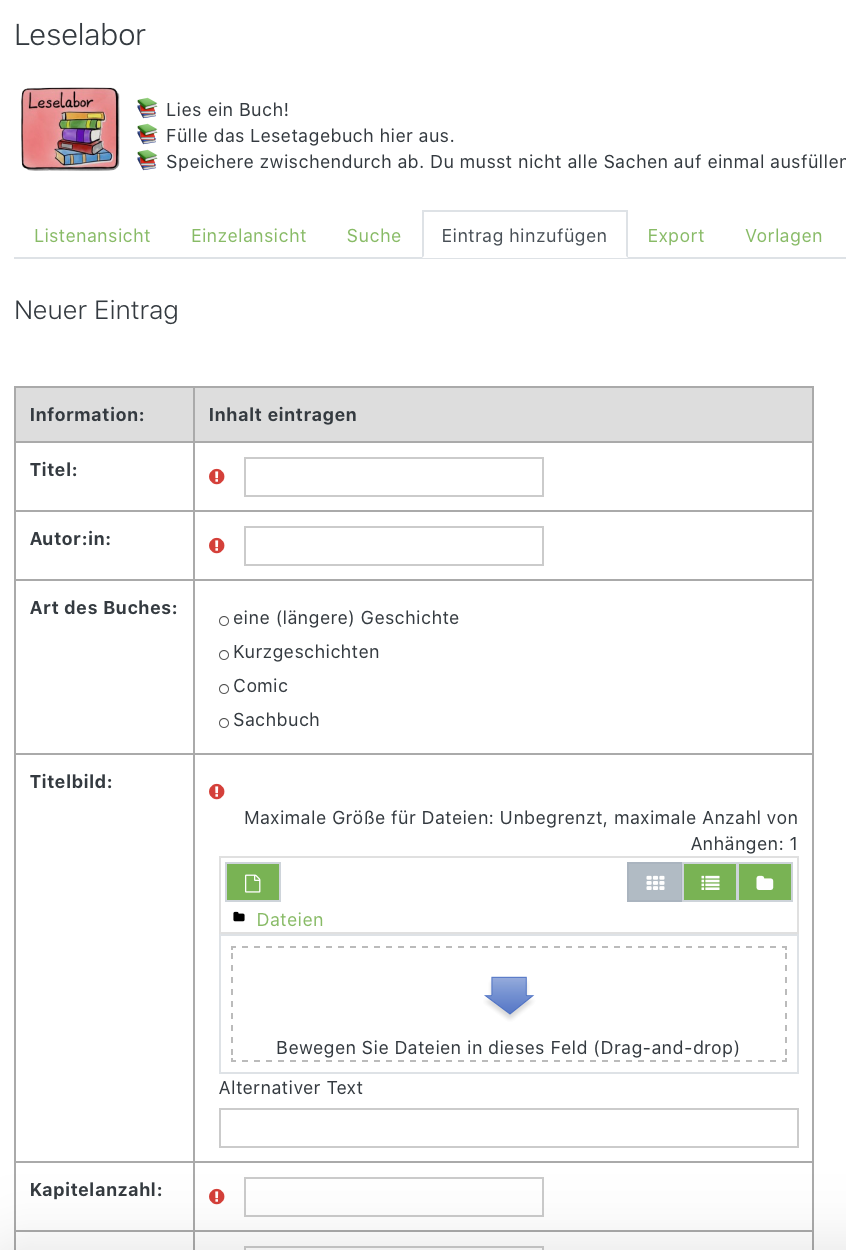
Task: Select the Kurzgeschichten radio option
Action: (224, 655)
